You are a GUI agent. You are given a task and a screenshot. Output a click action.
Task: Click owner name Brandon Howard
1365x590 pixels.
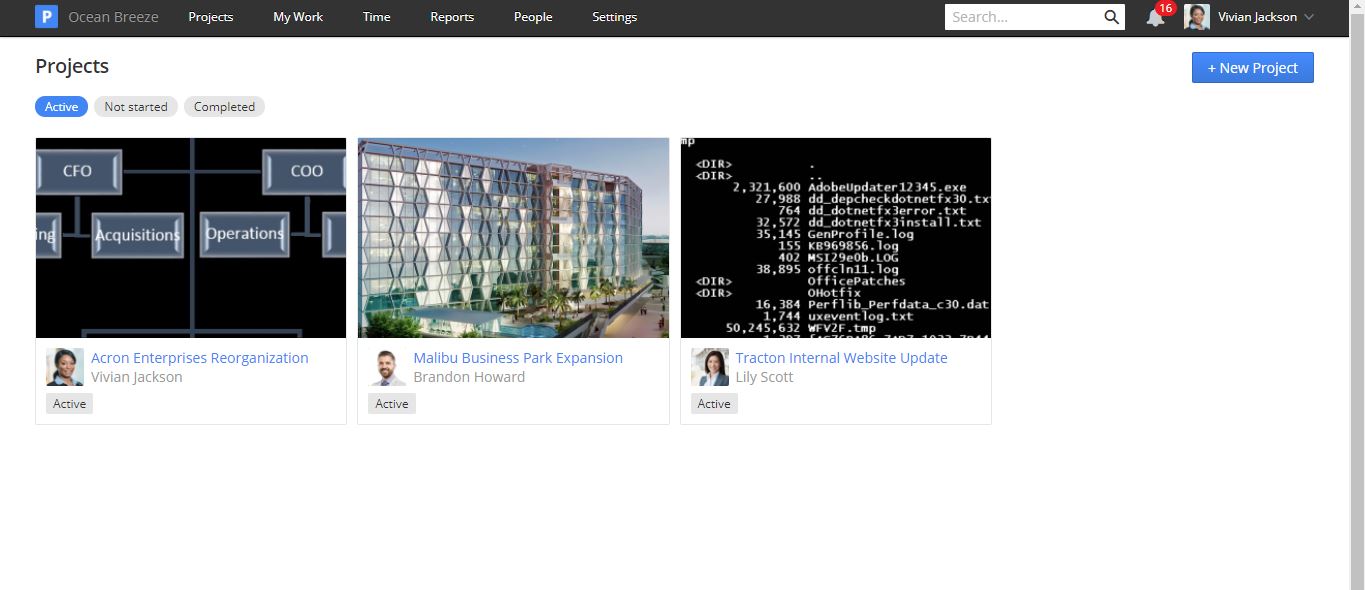(469, 377)
